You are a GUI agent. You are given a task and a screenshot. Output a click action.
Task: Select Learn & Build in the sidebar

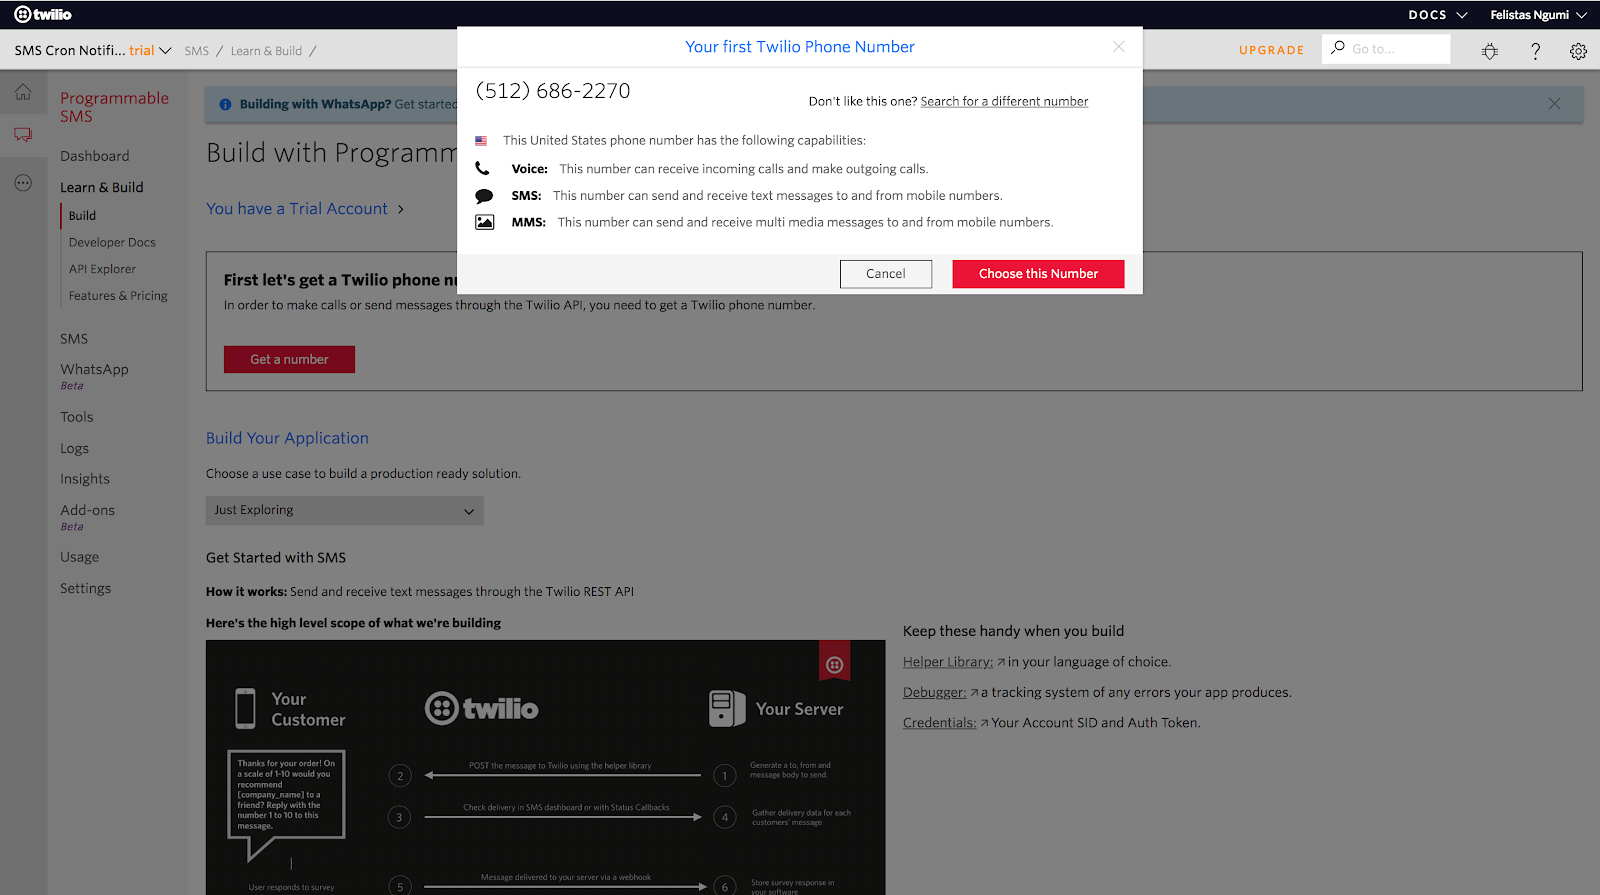102,187
